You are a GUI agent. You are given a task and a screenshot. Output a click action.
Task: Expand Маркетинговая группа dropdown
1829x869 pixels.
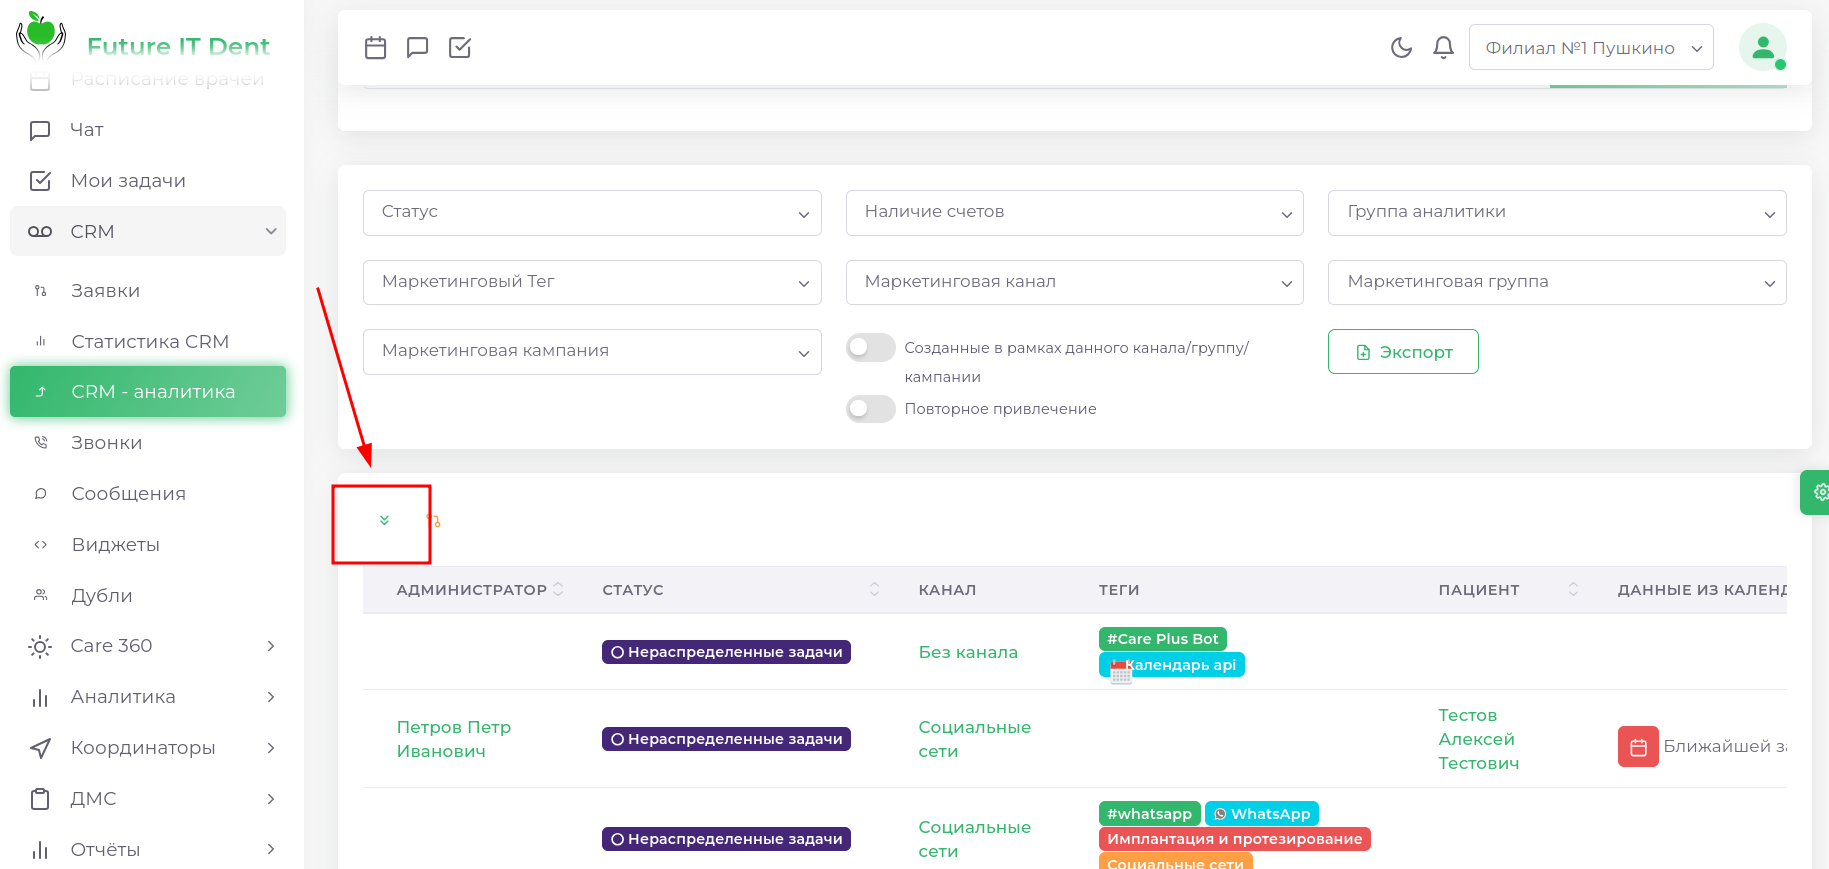tap(1556, 282)
